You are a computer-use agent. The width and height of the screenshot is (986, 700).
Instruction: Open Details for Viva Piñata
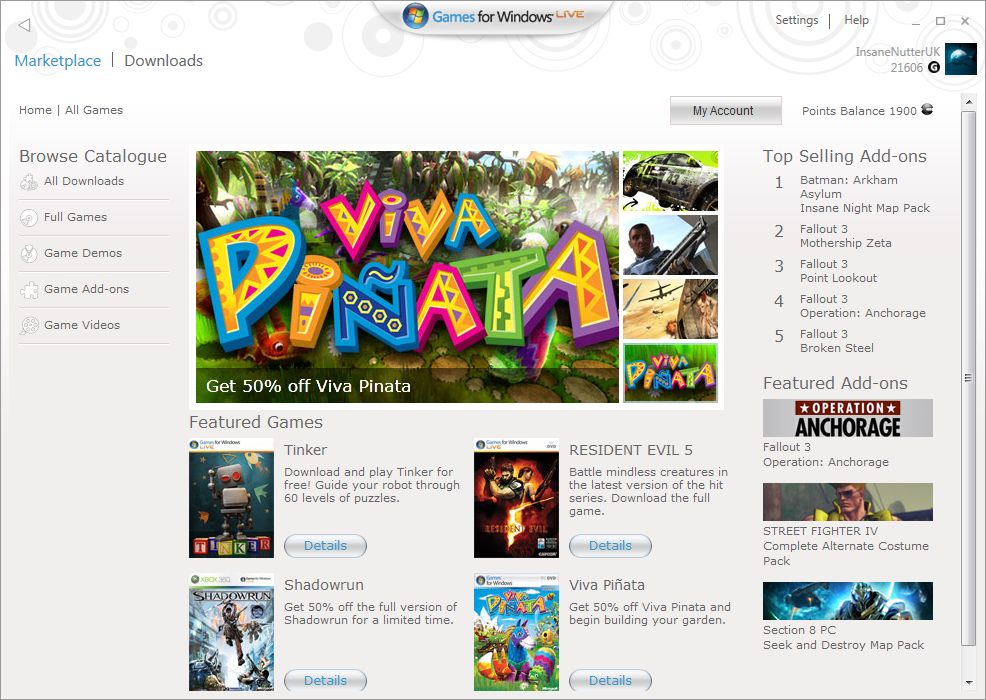pos(610,681)
